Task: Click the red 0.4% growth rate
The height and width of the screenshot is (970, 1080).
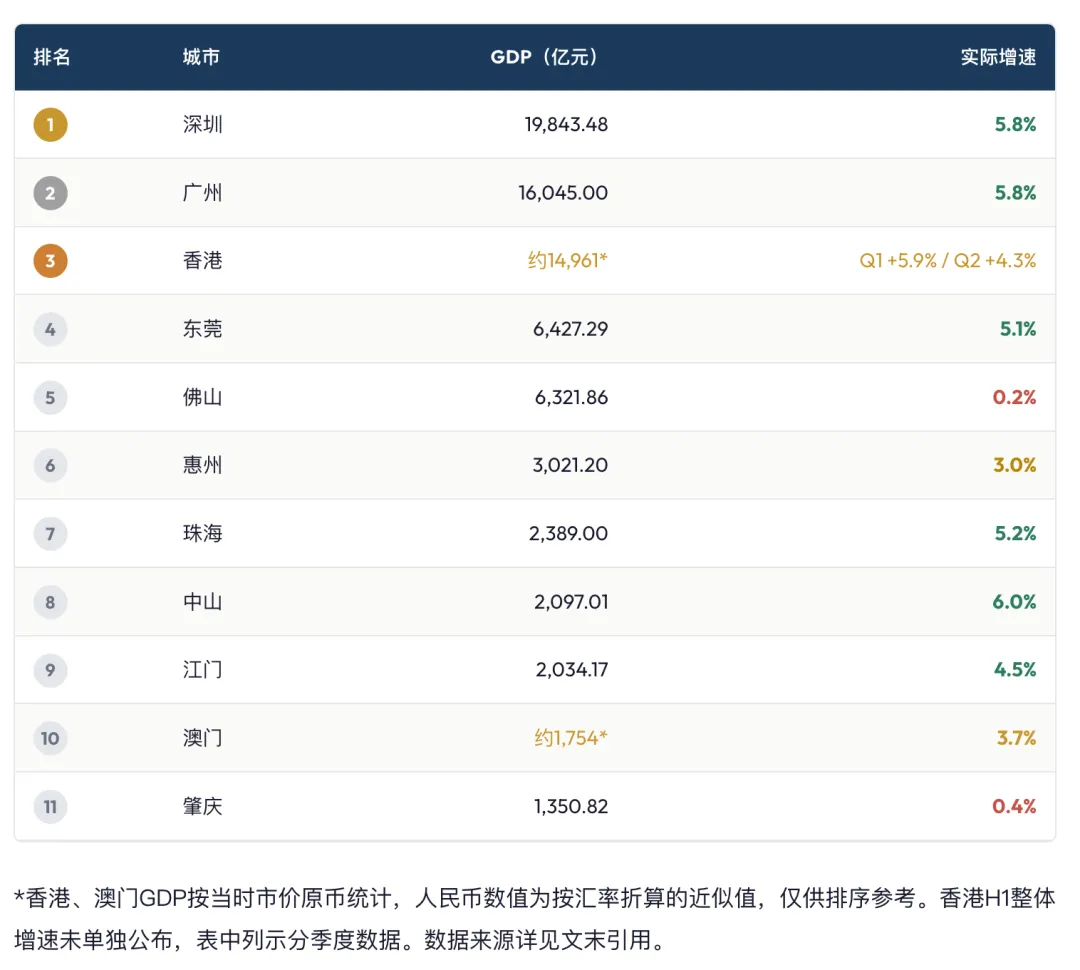Action: 1014,807
